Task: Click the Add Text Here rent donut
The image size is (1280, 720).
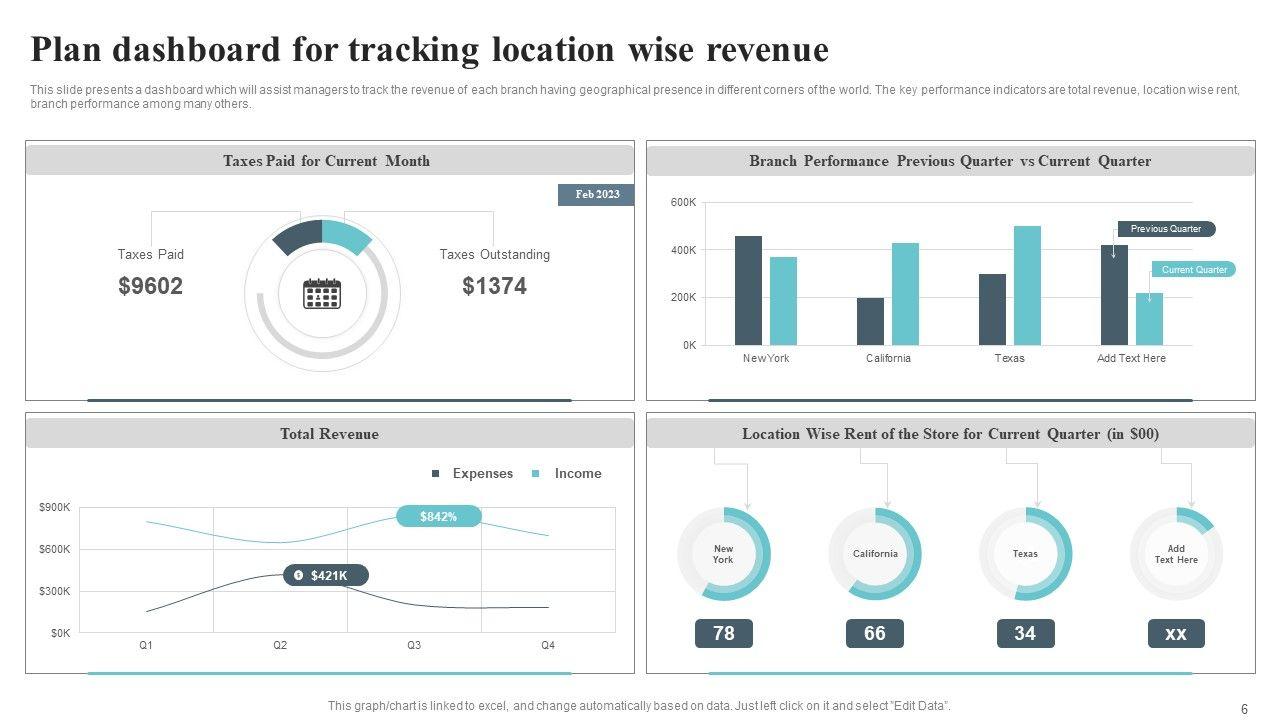Action: coord(1176,554)
